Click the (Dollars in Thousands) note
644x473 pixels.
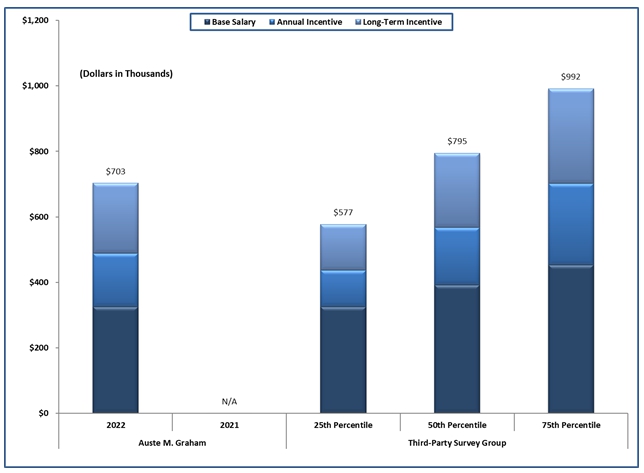click(126, 74)
